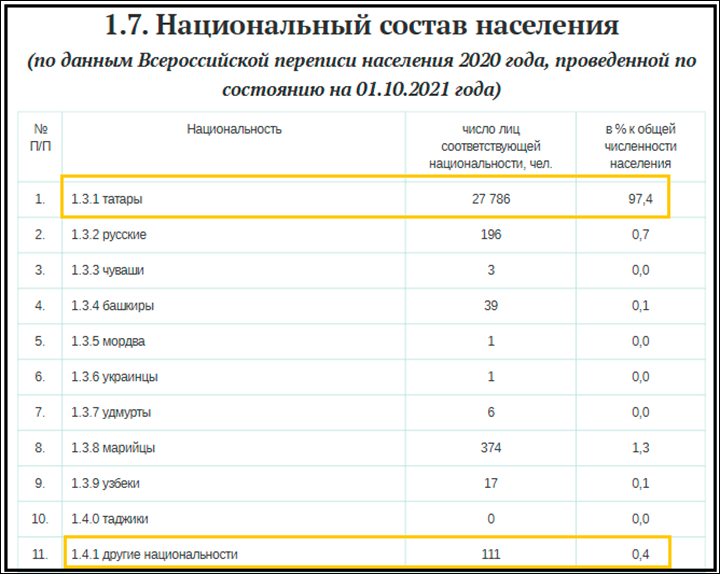Click the "число лиц соответствующей национальности" header

point(490,146)
